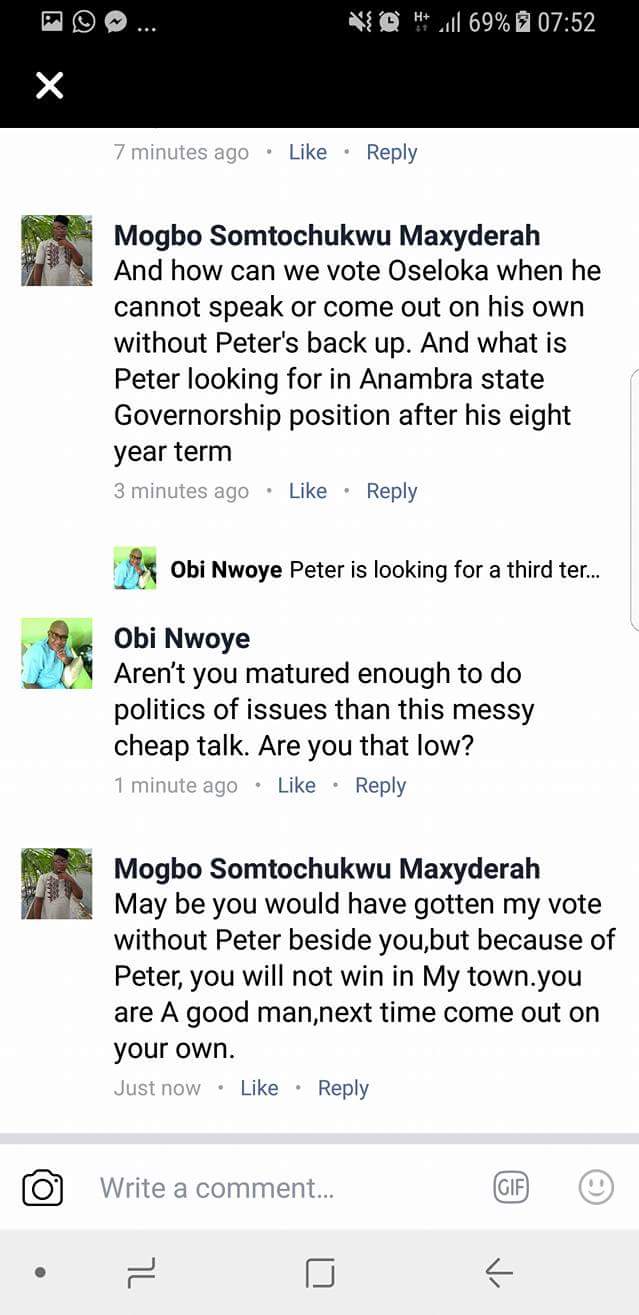This screenshot has height=1315, width=639.
Task: Like the comment posted 3 minutes ago
Action: (x=307, y=491)
